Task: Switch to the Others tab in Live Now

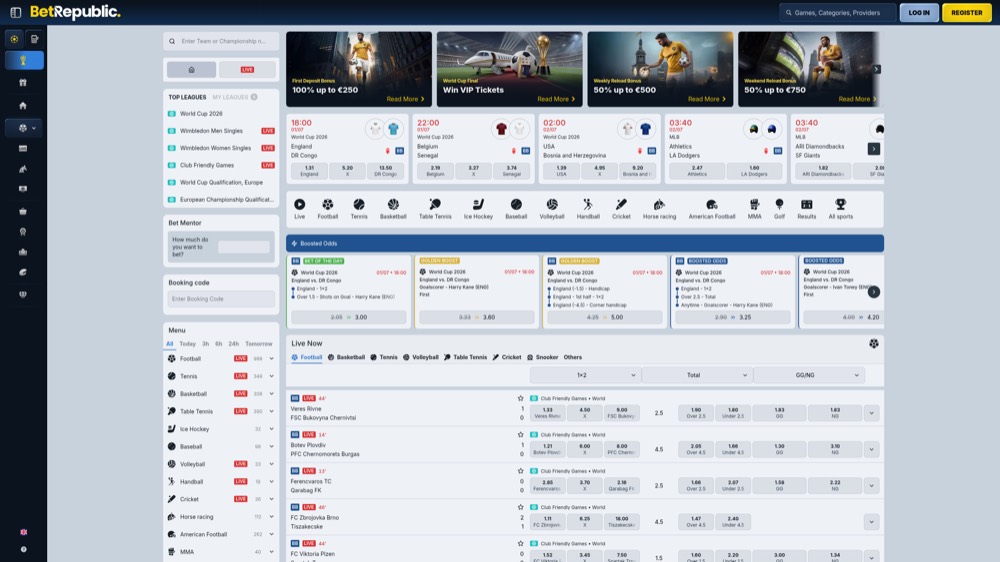Action: coord(573,357)
